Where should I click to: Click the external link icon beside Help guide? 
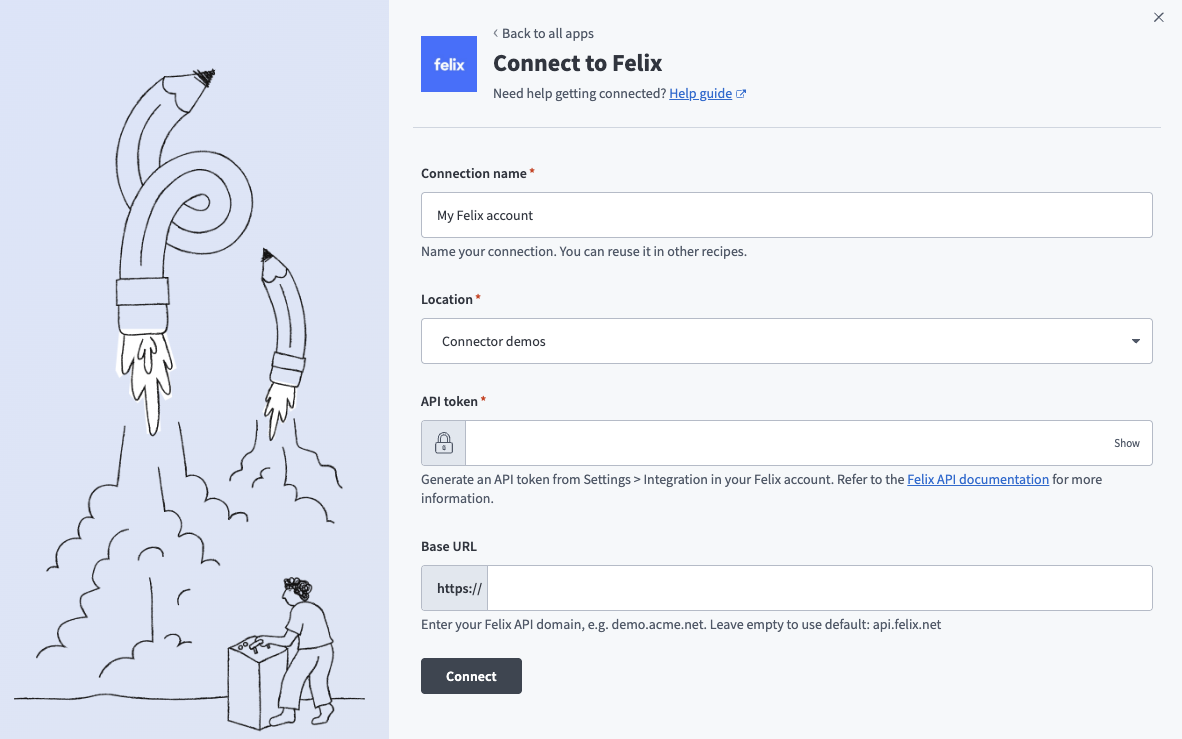741,94
